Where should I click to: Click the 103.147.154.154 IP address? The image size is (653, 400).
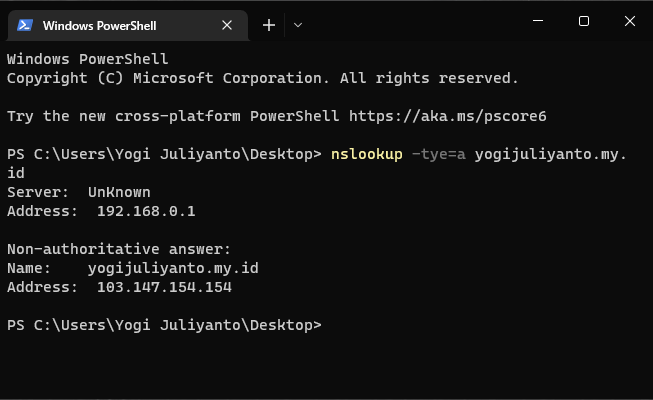(164, 287)
